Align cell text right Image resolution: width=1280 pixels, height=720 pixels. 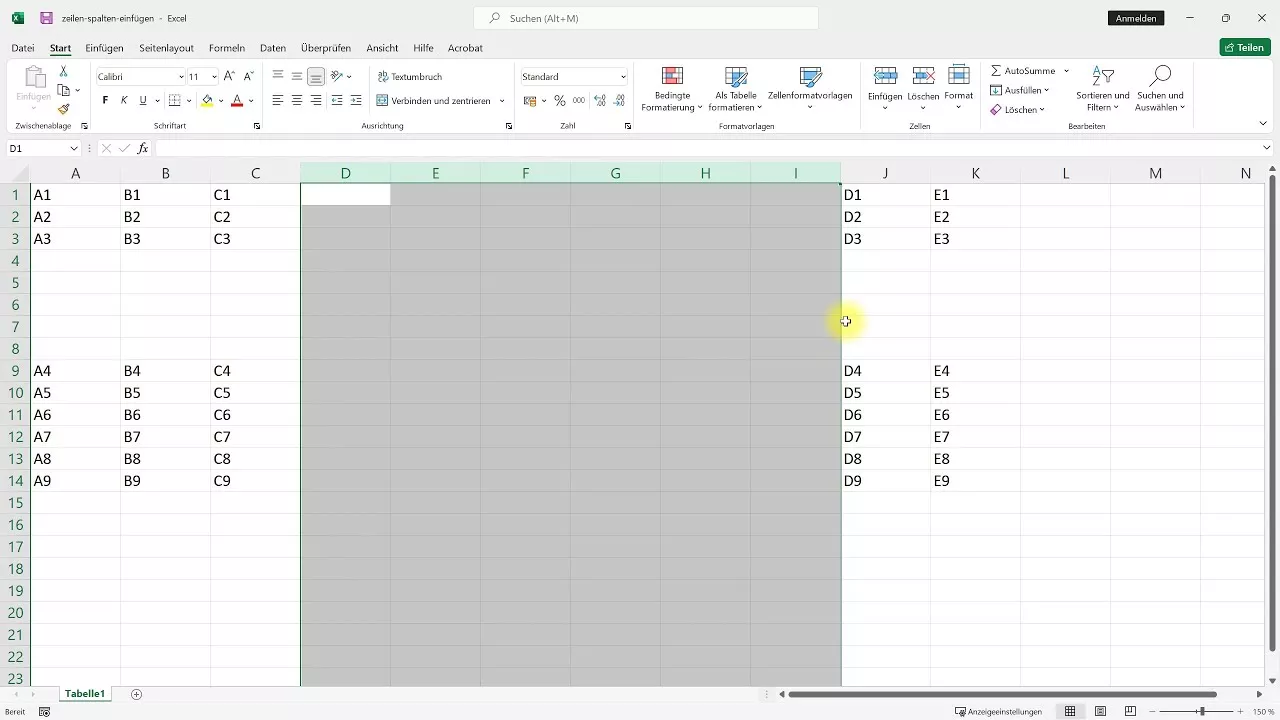coord(316,100)
